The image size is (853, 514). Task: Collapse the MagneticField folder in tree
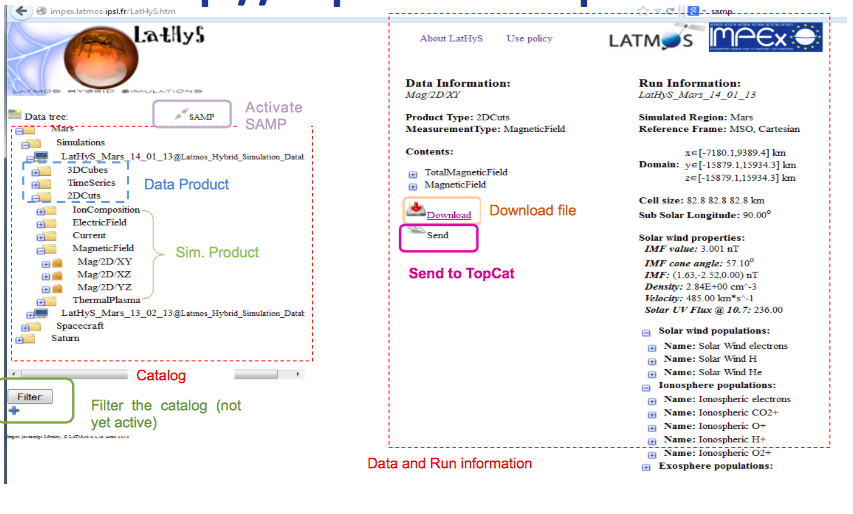click(41, 251)
